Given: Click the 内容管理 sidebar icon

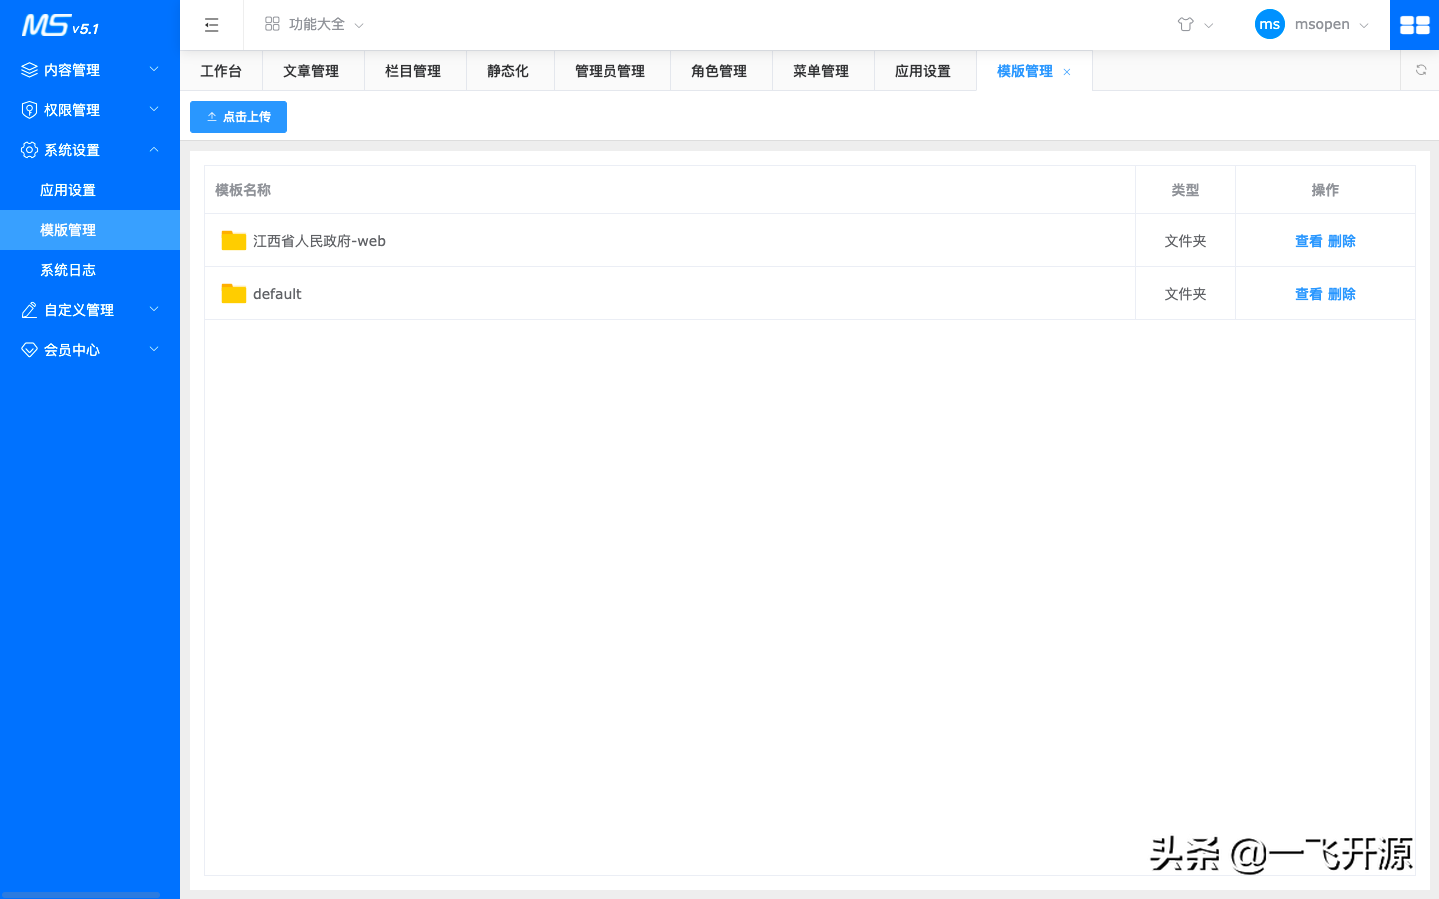Looking at the screenshot, I should click(28, 69).
